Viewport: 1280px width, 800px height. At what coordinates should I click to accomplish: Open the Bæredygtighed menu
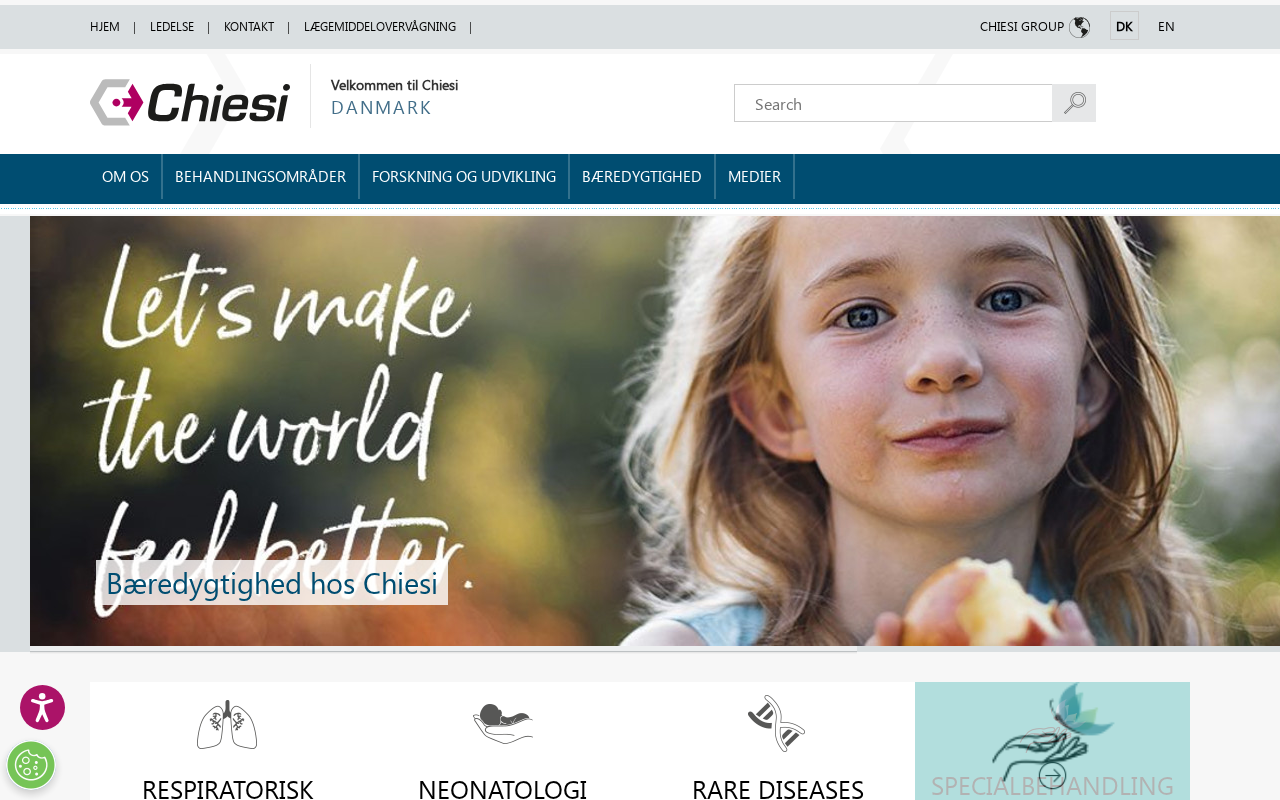(x=642, y=176)
